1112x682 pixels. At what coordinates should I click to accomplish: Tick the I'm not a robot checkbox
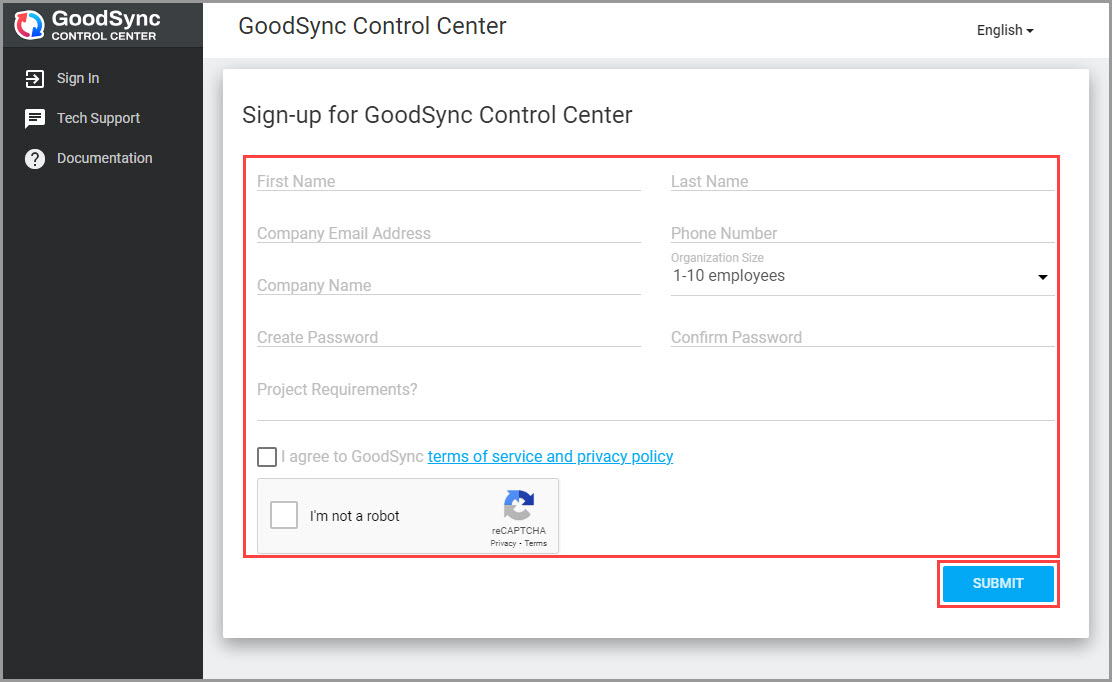coord(284,514)
